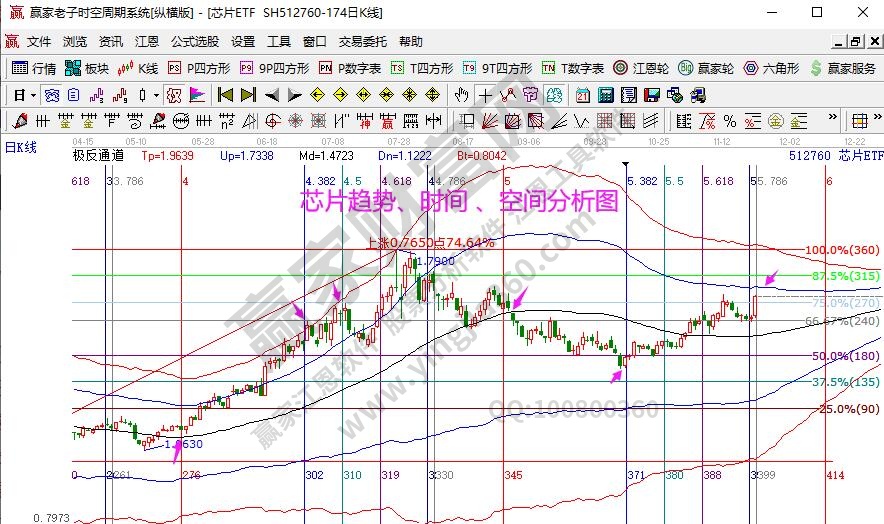884x524 pixels.
Task: Click the 赢家服务 button
Action: click(843, 68)
